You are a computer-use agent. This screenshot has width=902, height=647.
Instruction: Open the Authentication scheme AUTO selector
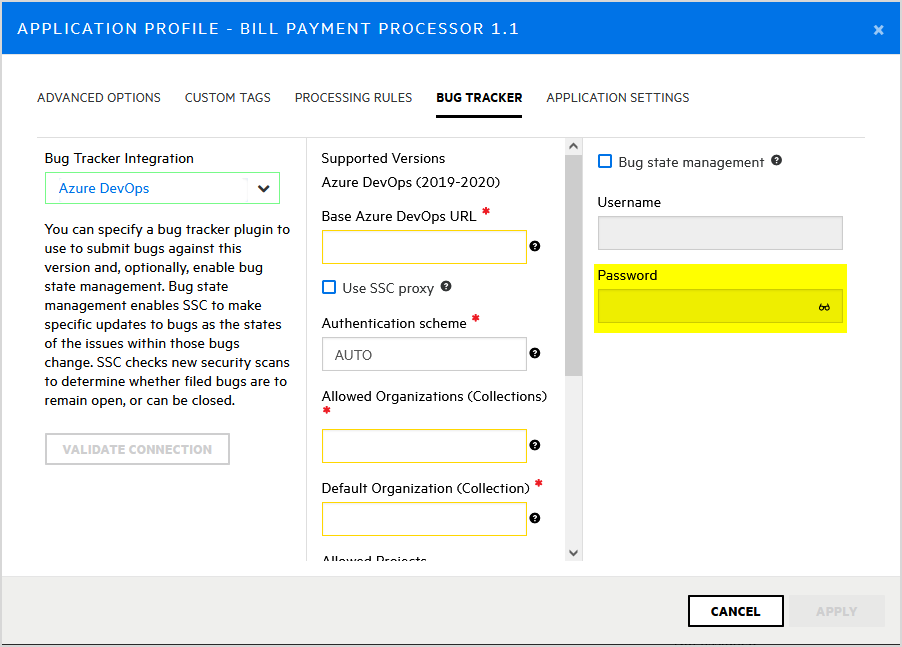pos(424,354)
